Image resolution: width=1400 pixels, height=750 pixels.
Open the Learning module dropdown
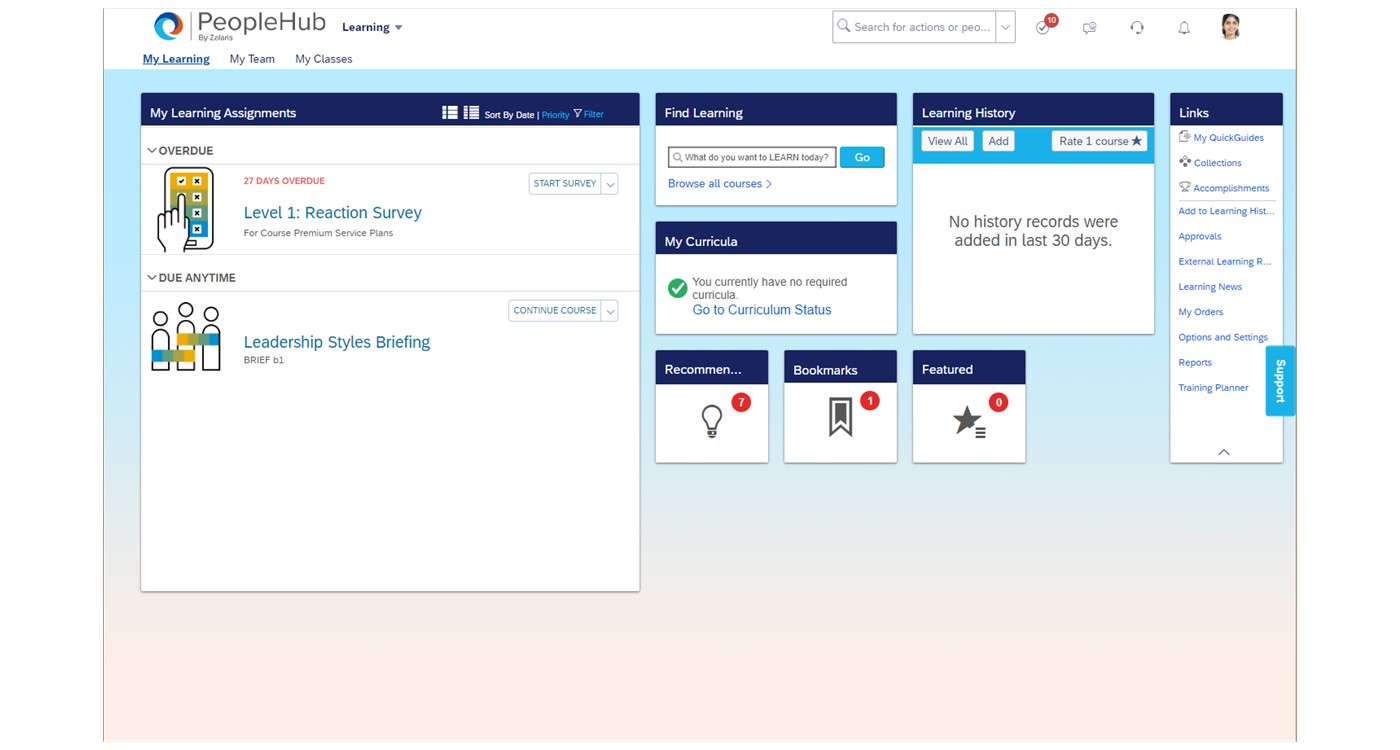click(x=372, y=27)
